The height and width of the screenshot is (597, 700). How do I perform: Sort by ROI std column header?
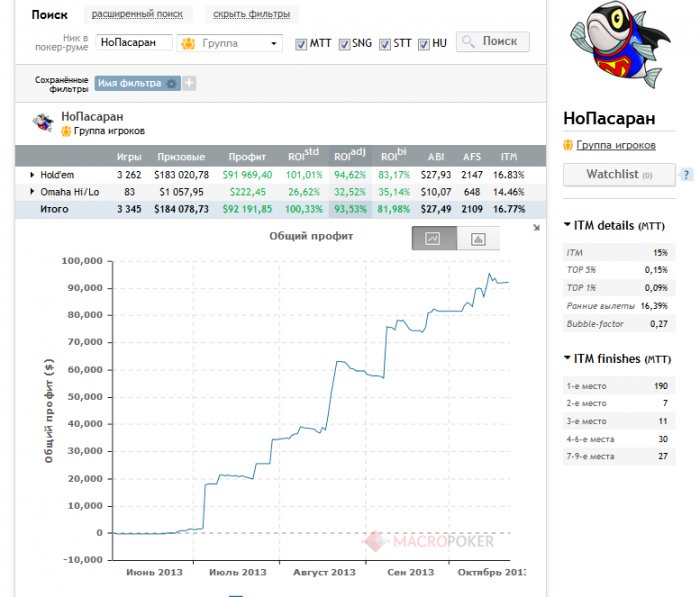coord(303,154)
